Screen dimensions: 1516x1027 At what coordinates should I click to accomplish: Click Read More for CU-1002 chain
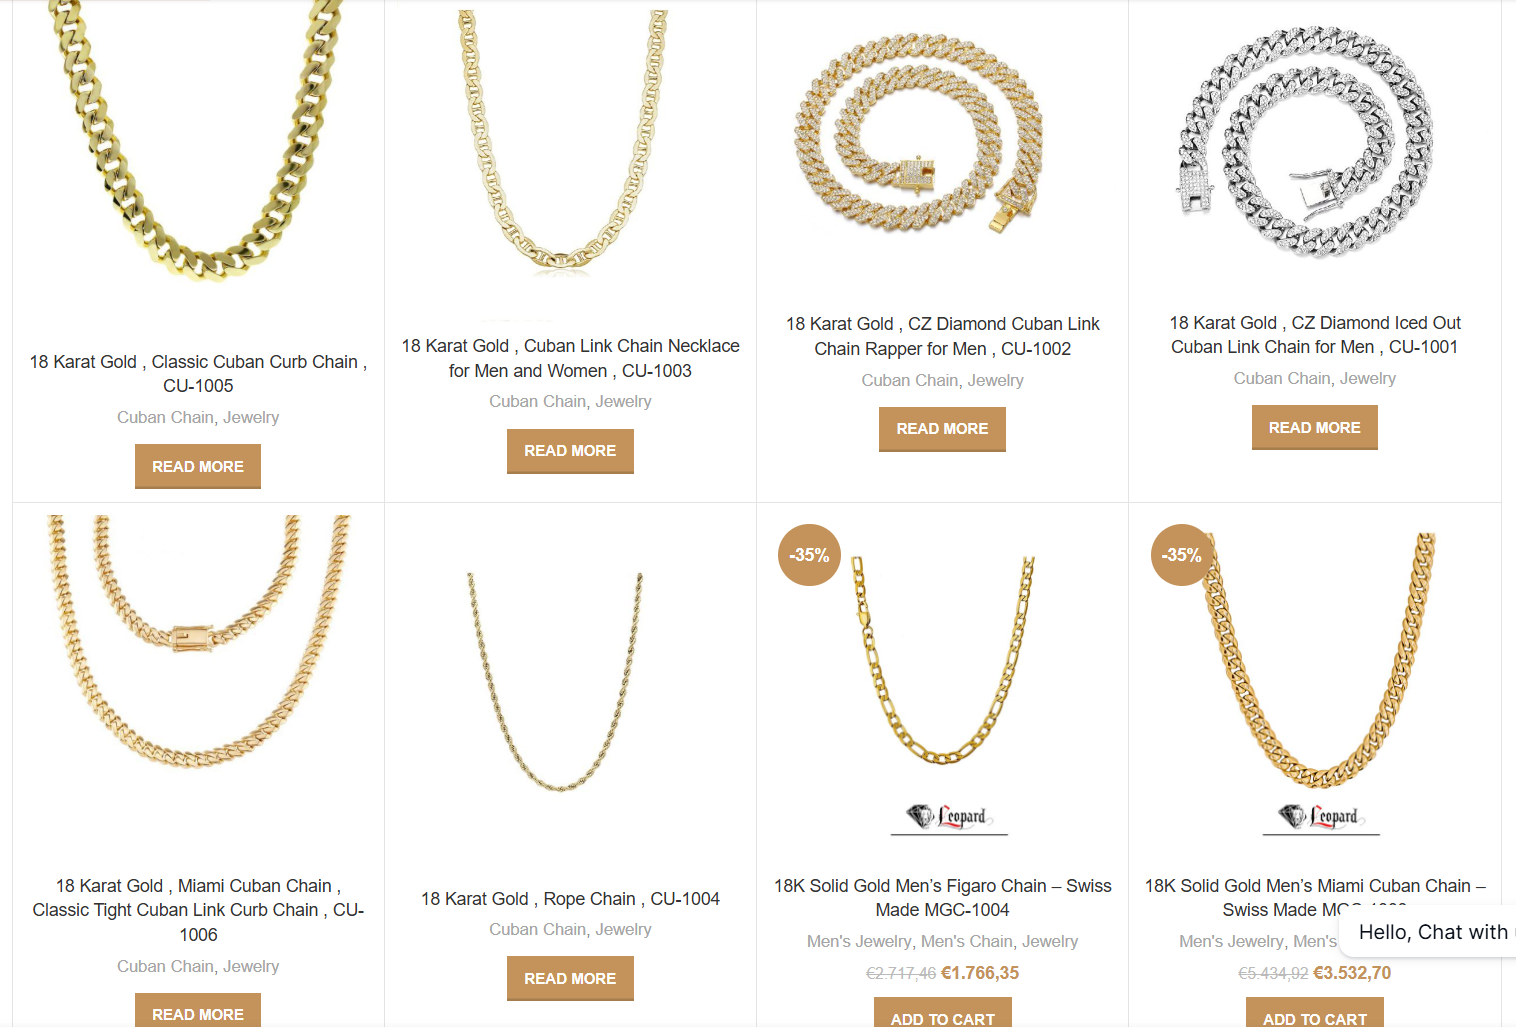coord(942,429)
